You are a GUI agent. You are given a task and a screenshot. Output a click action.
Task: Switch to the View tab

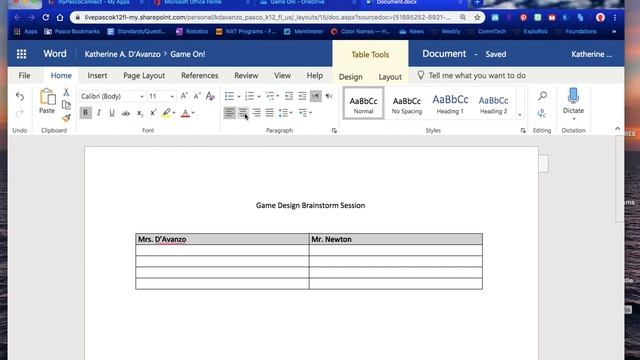pyautogui.click(x=282, y=76)
